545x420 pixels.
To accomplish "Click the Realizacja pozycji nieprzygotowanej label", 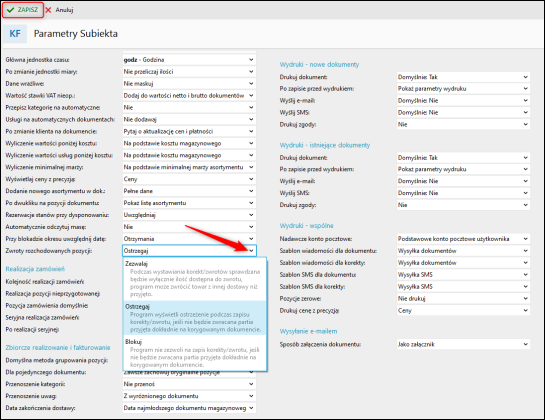I will point(53,294).
